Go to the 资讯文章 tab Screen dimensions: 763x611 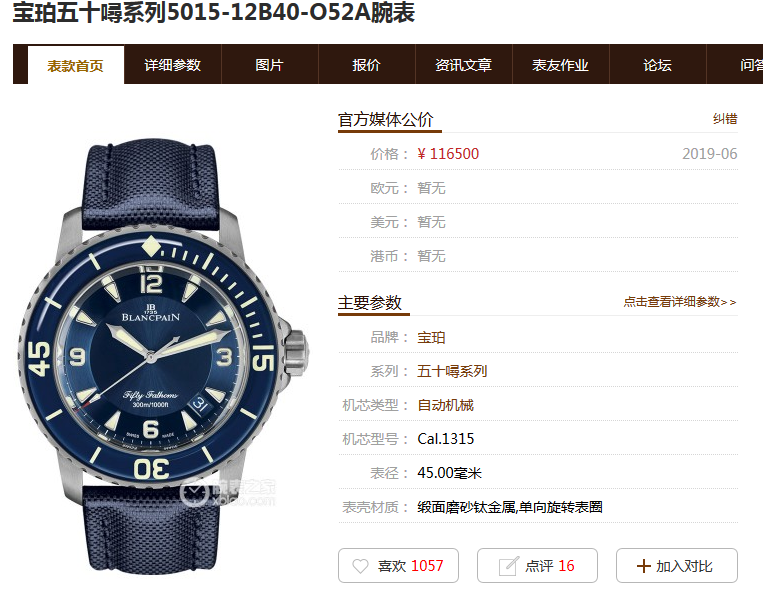coord(463,65)
